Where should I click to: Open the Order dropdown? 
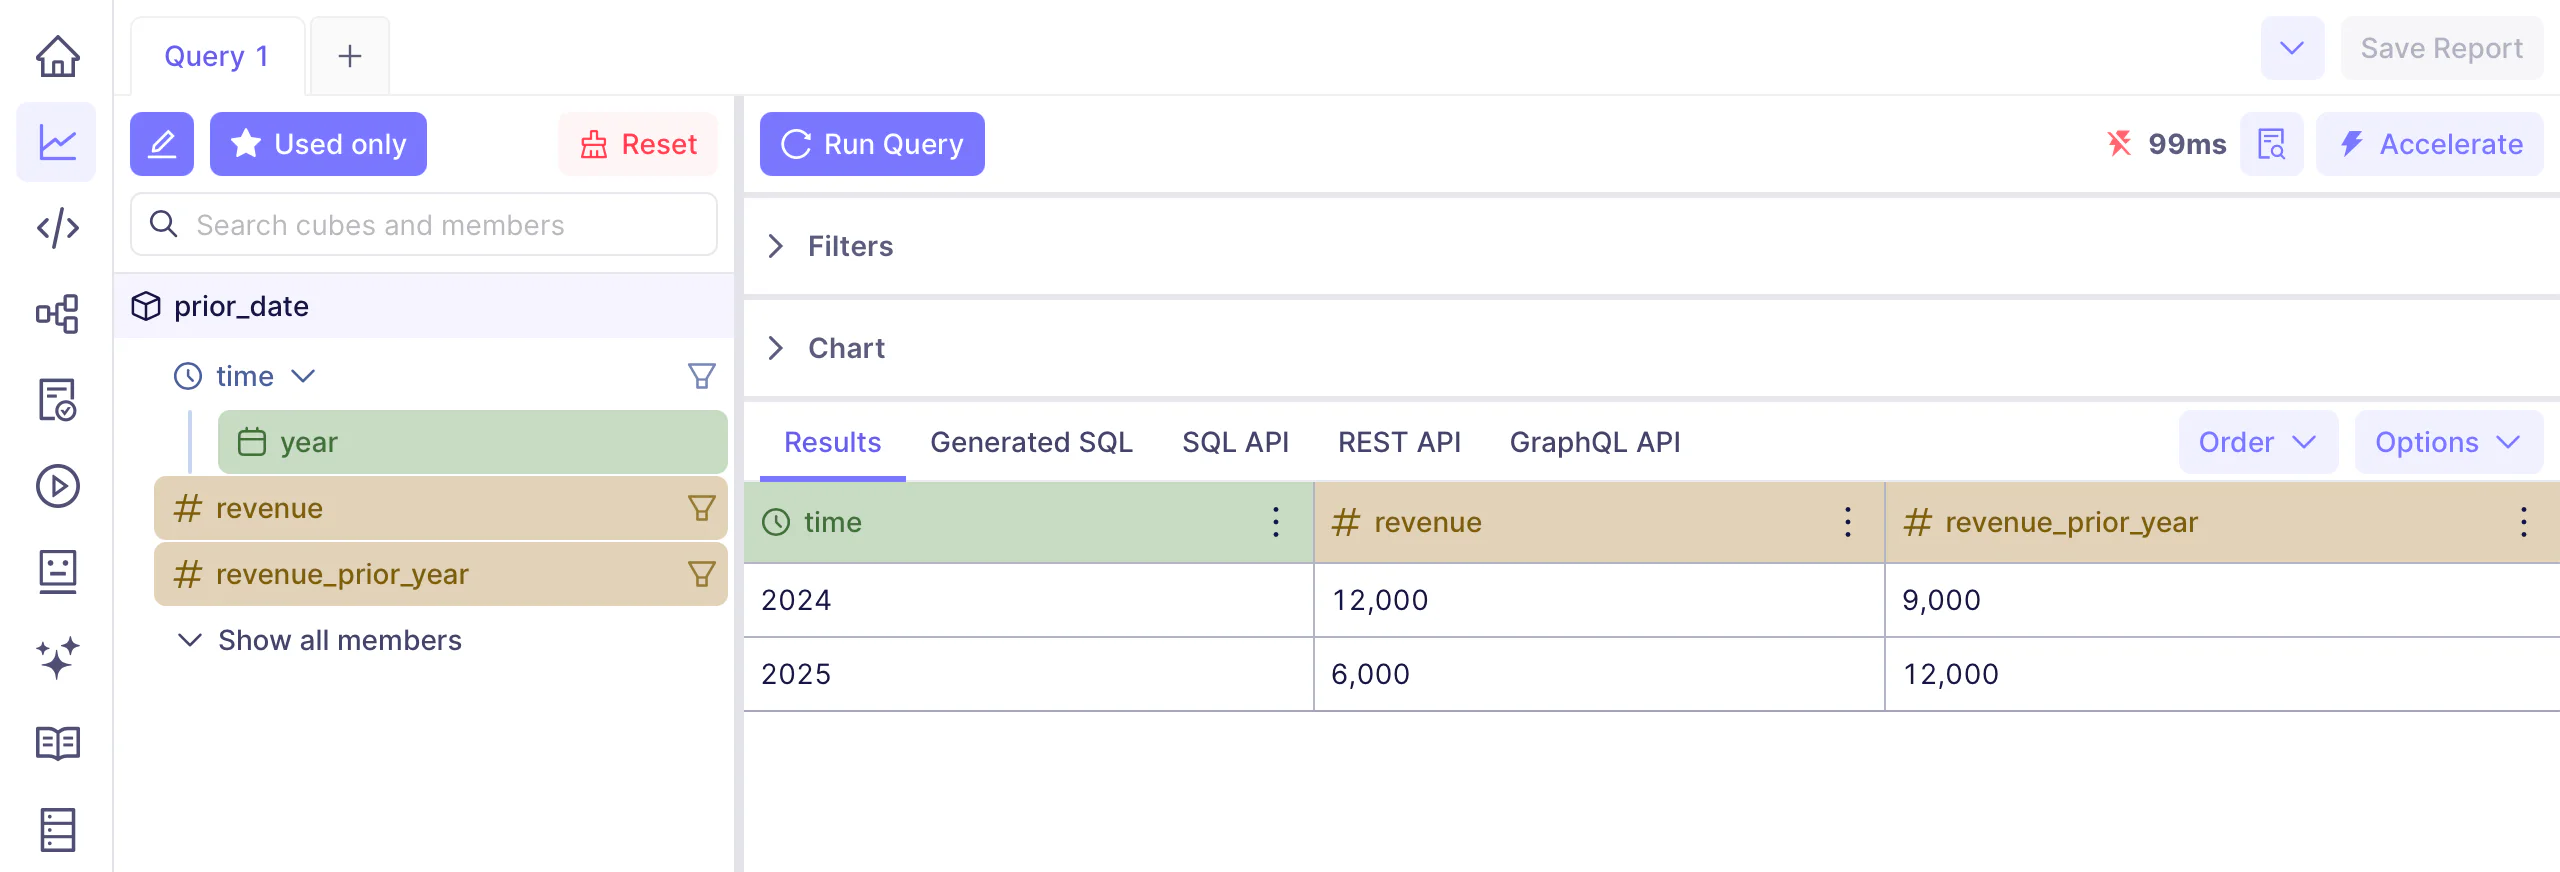click(x=2257, y=442)
